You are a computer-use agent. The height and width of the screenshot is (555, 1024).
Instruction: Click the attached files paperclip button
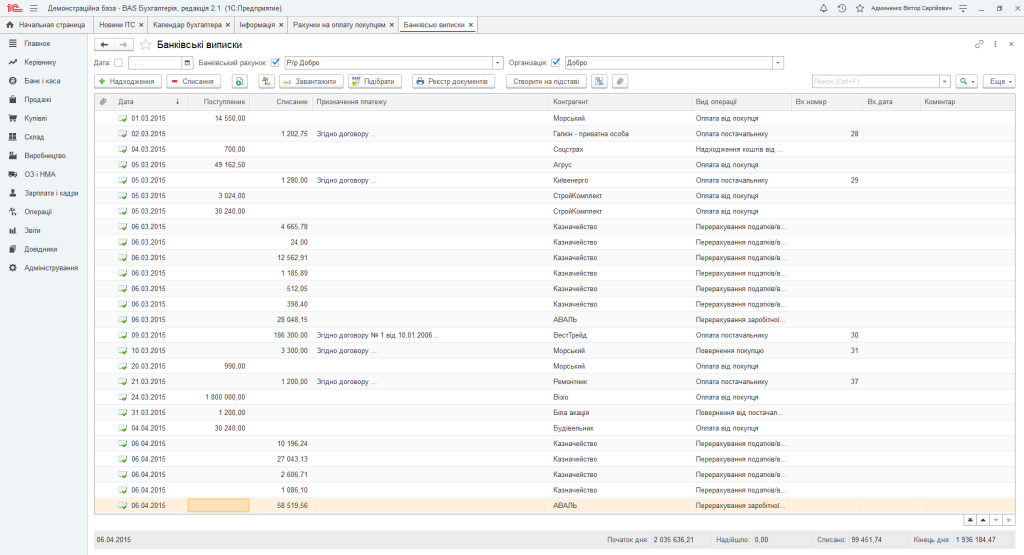click(620, 82)
